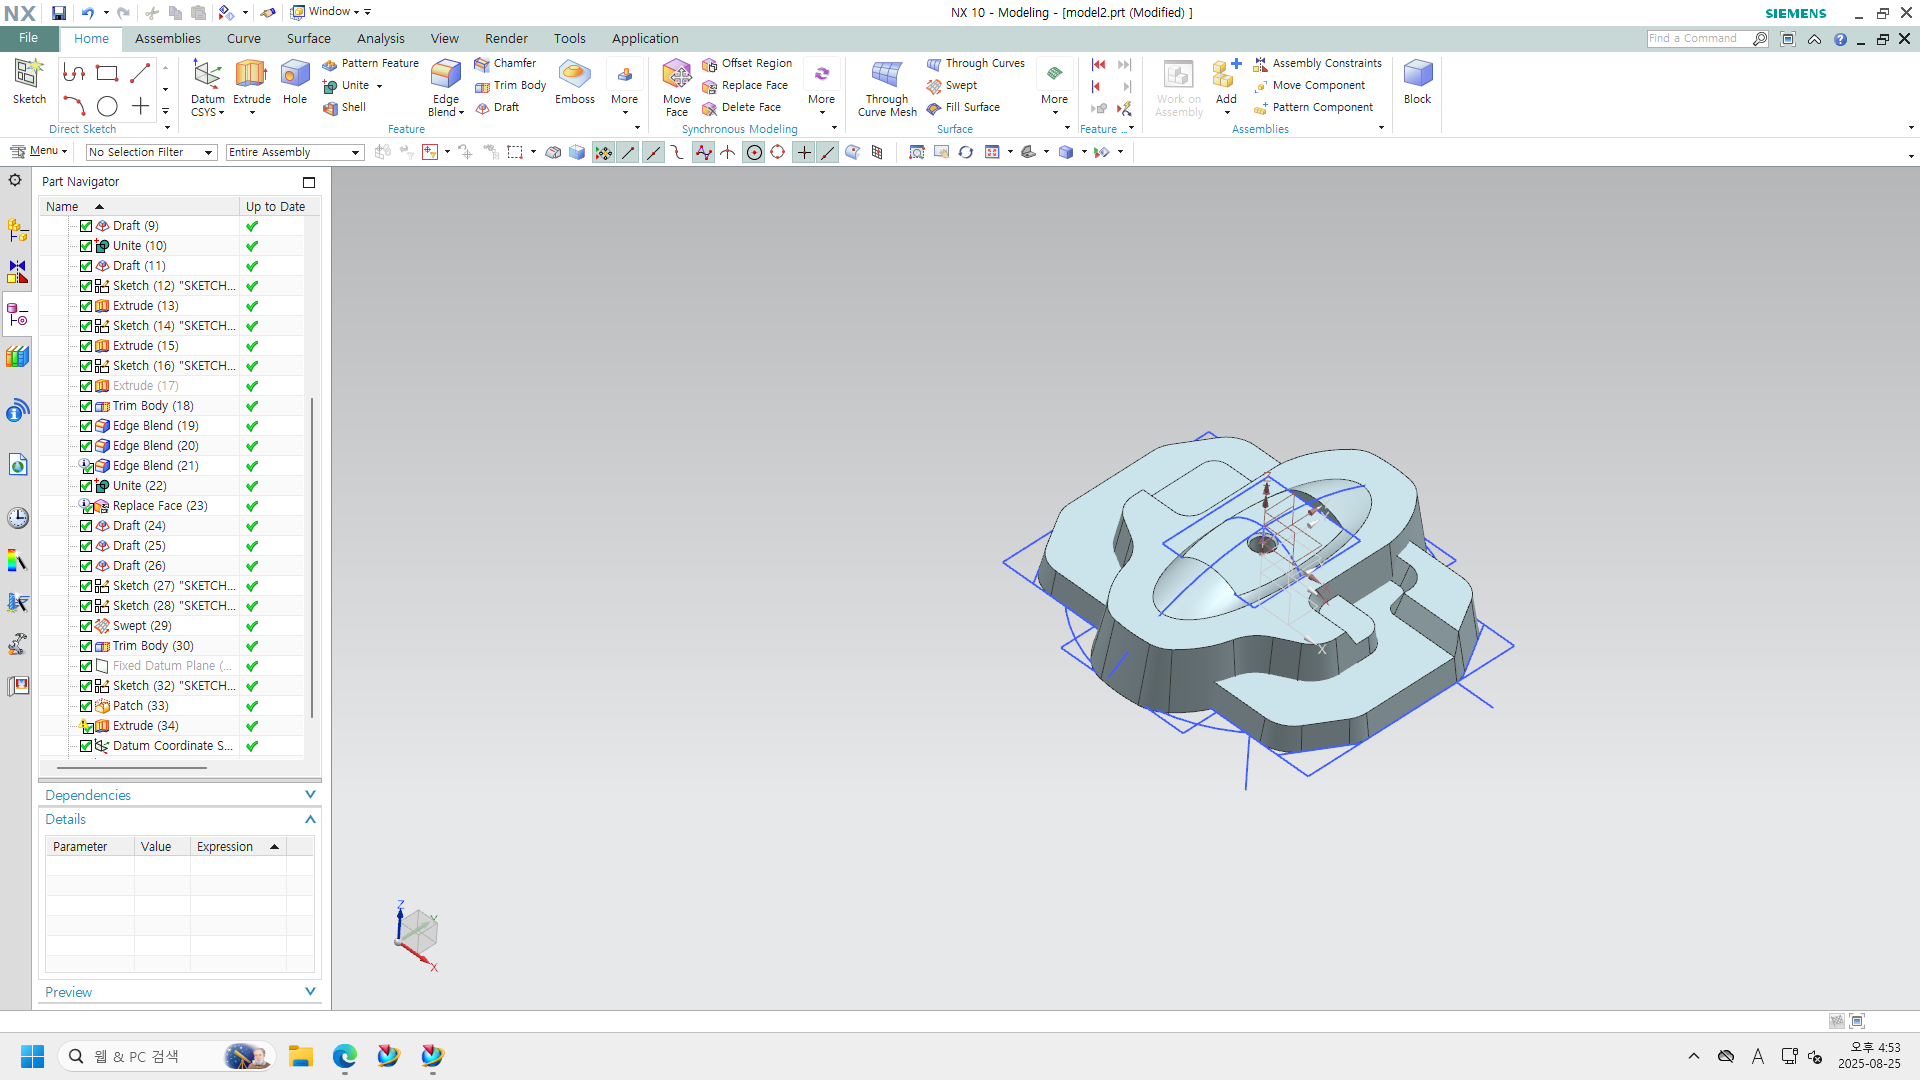Click the Hole feature icon
Screen dimensions: 1920x1080
coord(295,75)
